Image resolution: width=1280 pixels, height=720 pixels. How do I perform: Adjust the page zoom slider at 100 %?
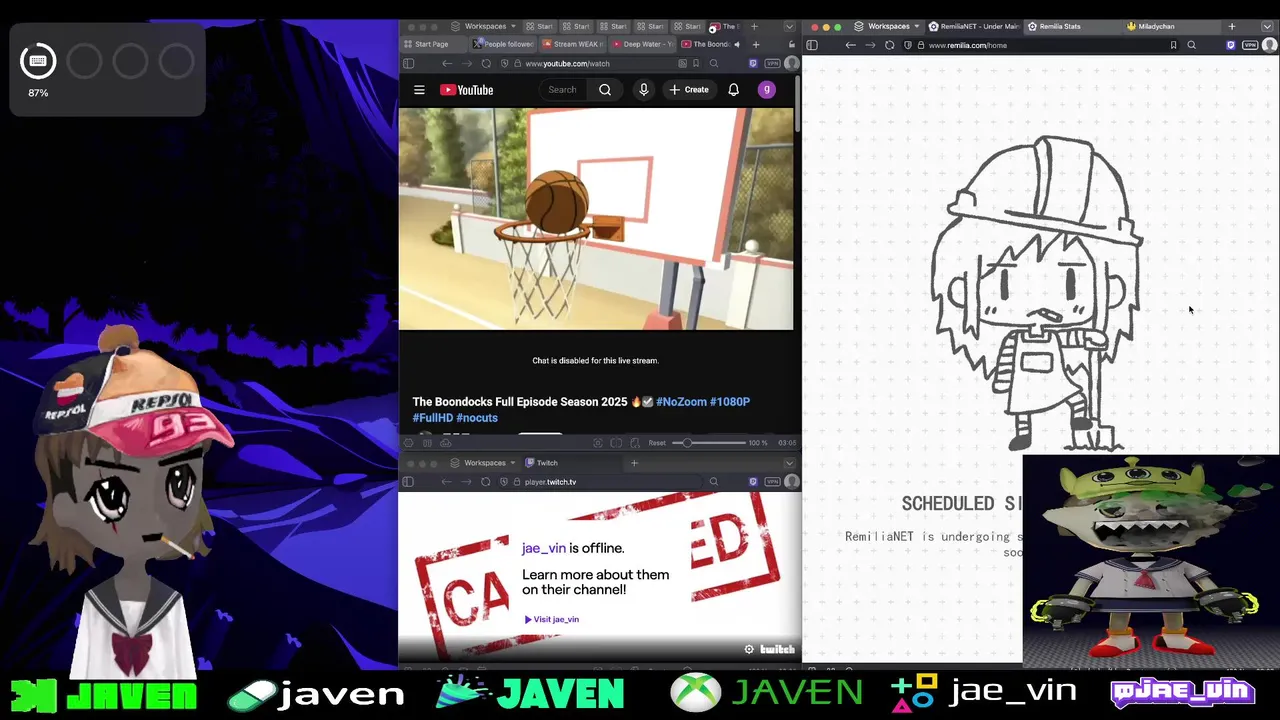(x=709, y=443)
